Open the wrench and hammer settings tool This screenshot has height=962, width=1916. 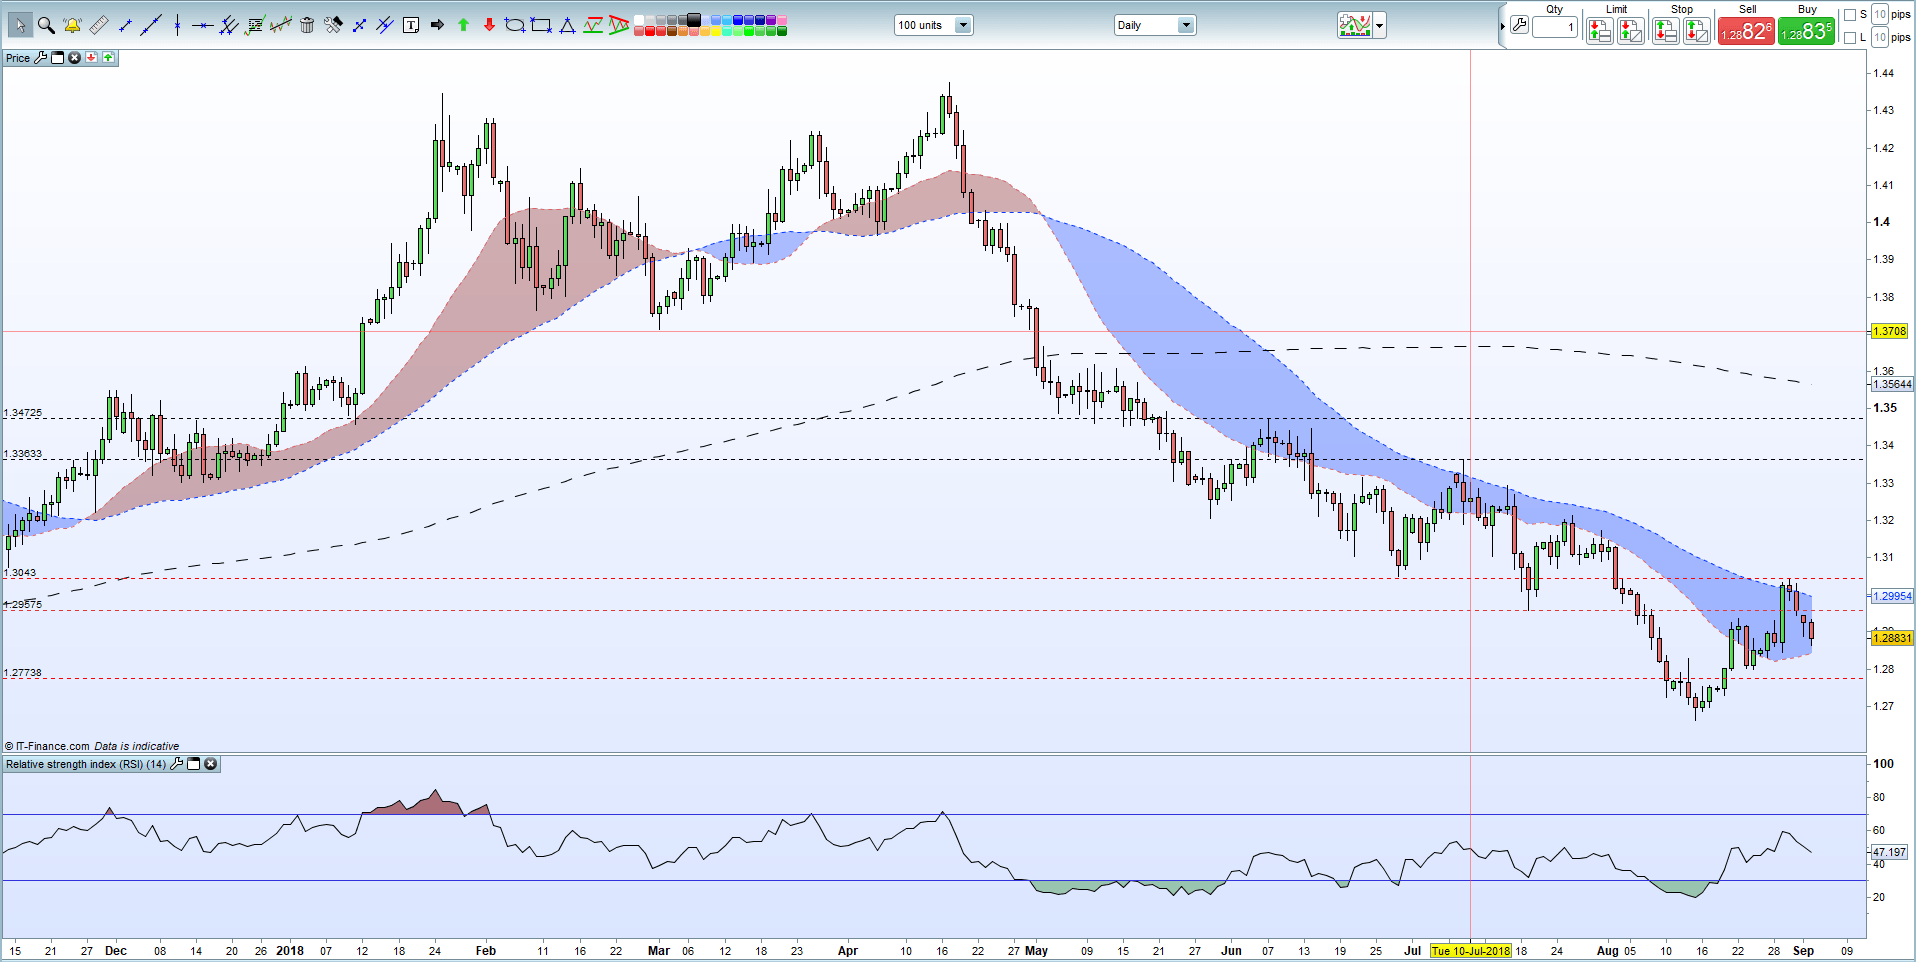333,25
